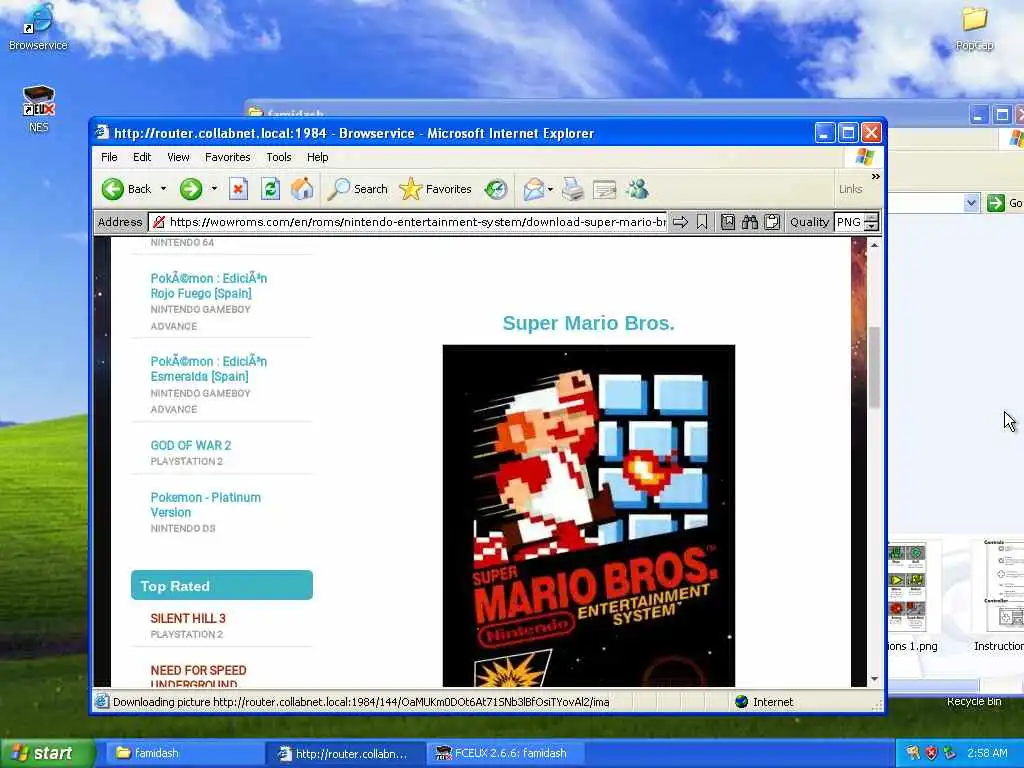Screen dimensions: 1024x768
Task: Click the Go button in famidash window
Action: [1006, 203]
